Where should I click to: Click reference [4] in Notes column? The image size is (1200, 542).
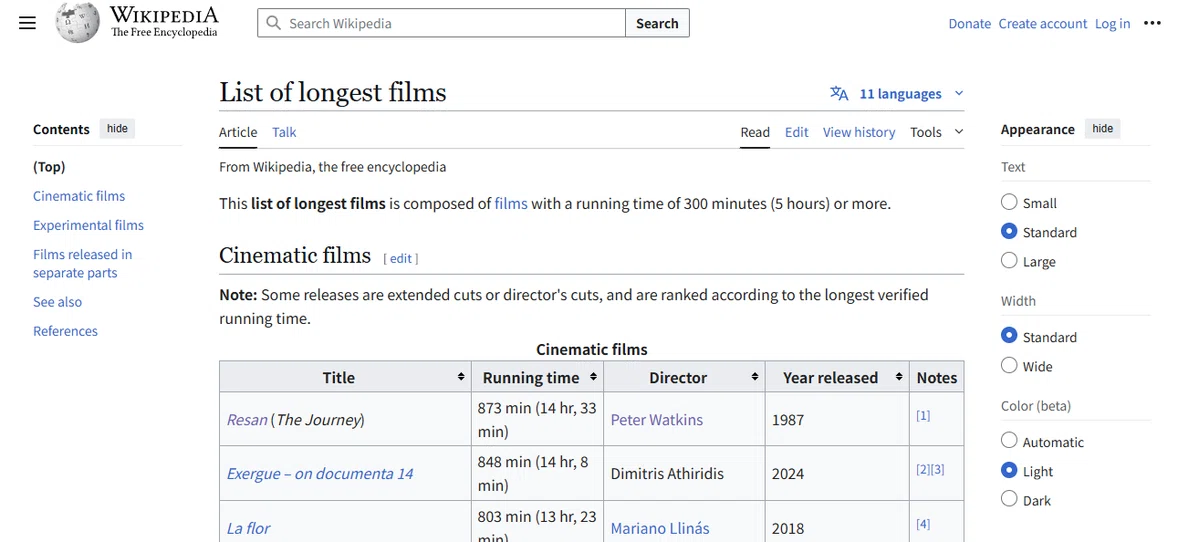click(923, 523)
